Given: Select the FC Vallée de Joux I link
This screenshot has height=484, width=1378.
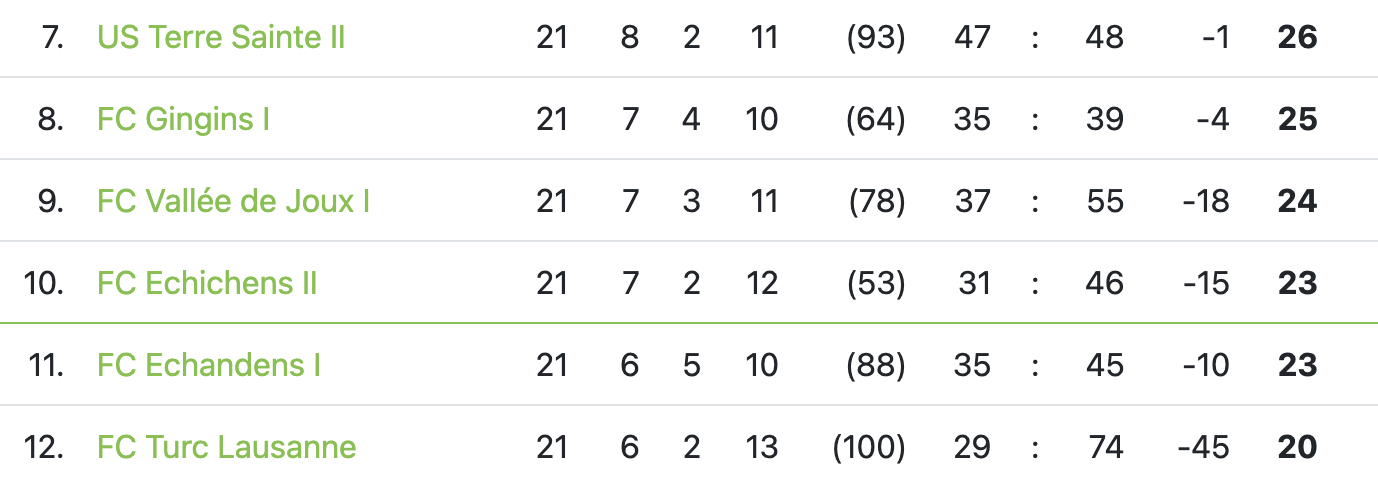Looking at the screenshot, I should pyautogui.click(x=233, y=202).
